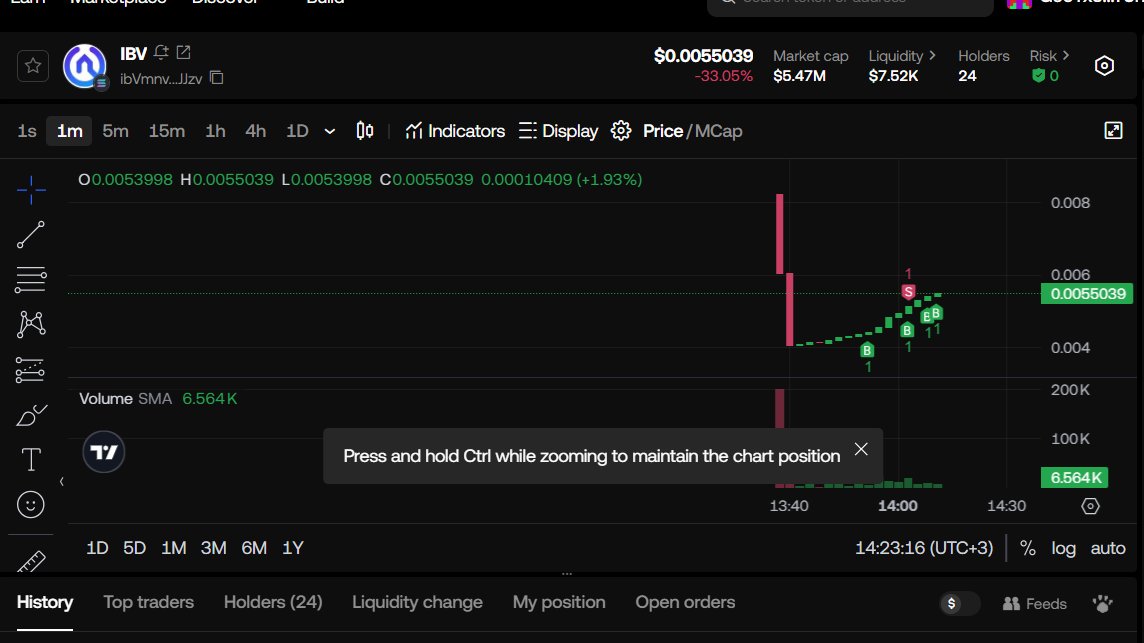This screenshot has height=643, width=1144.
Task: Switch chart to Price mode
Action: tap(662, 131)
